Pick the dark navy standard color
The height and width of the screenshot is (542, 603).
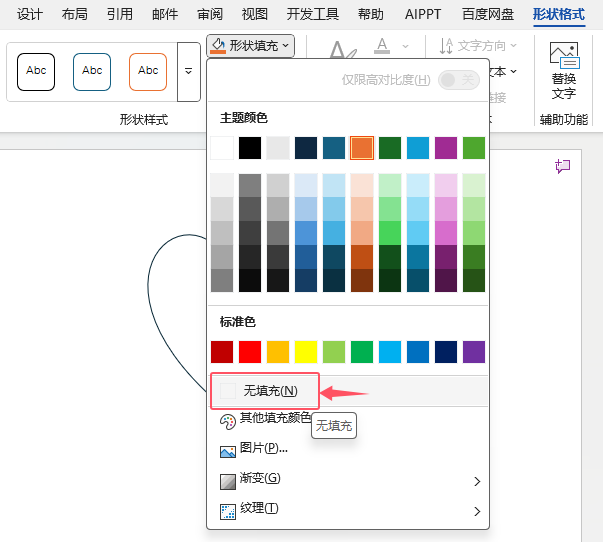(446, 352)
